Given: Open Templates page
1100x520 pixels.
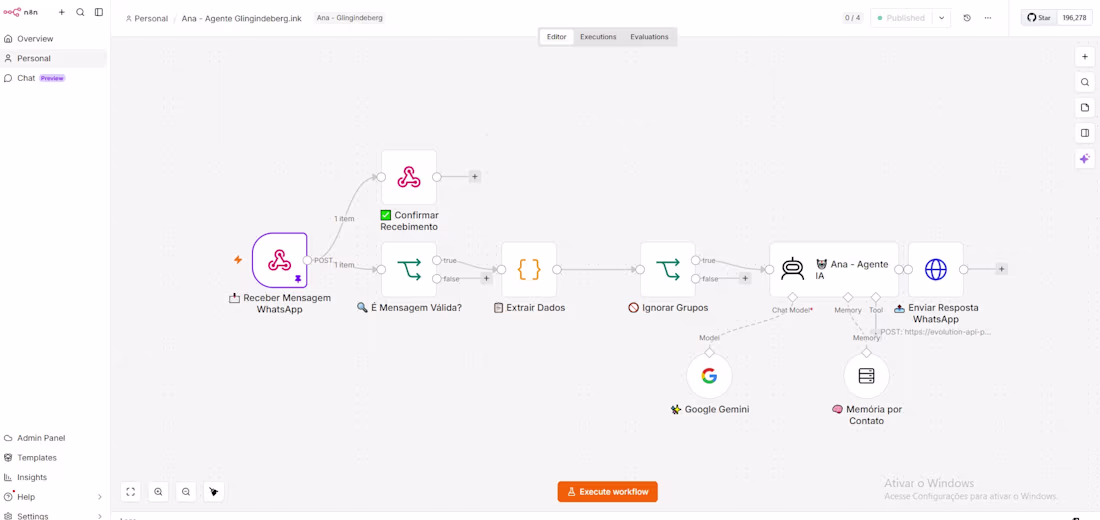Looking at the screenshot, I should [55, 458].
